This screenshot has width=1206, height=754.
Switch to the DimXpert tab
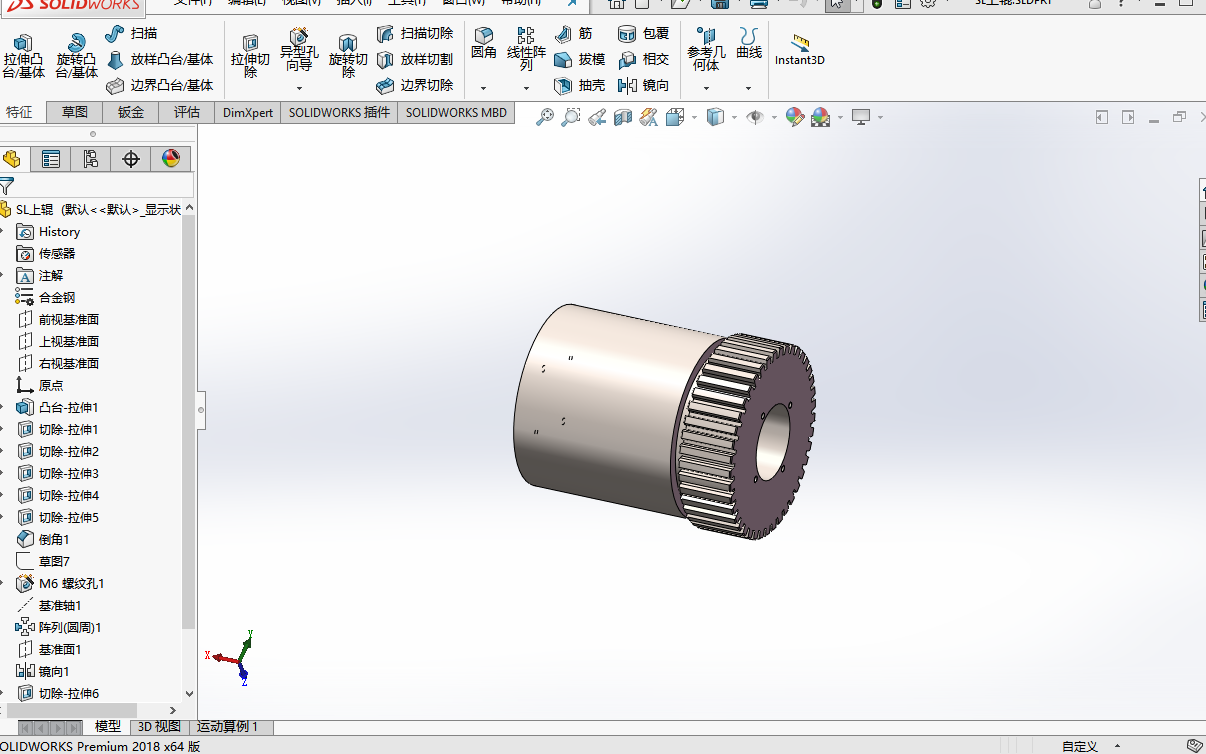247,112
